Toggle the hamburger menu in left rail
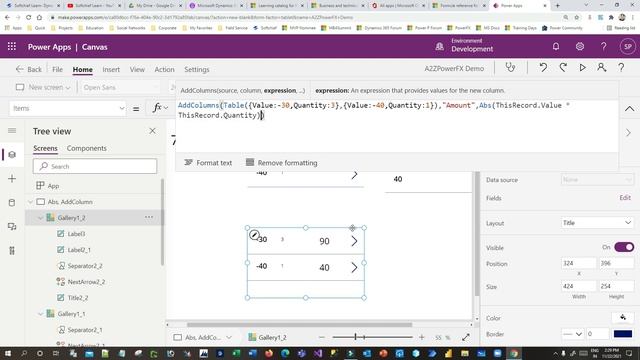This screenshot has width=640, height=360. click(x=12, y=131)
